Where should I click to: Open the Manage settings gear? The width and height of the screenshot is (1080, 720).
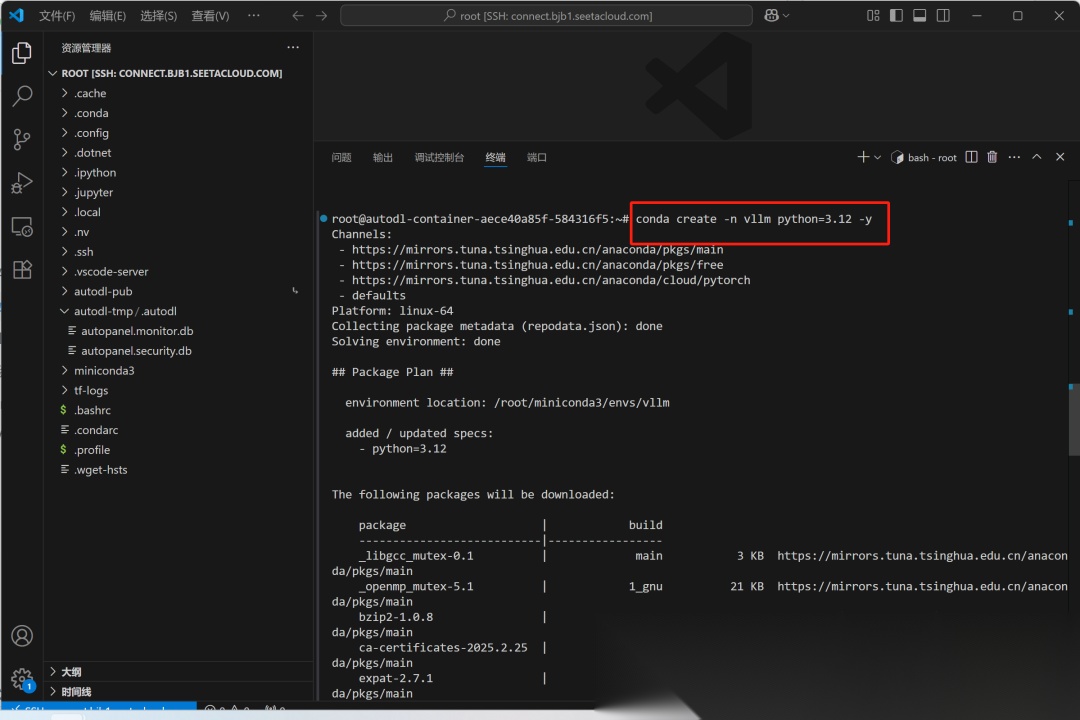(21, 679)
